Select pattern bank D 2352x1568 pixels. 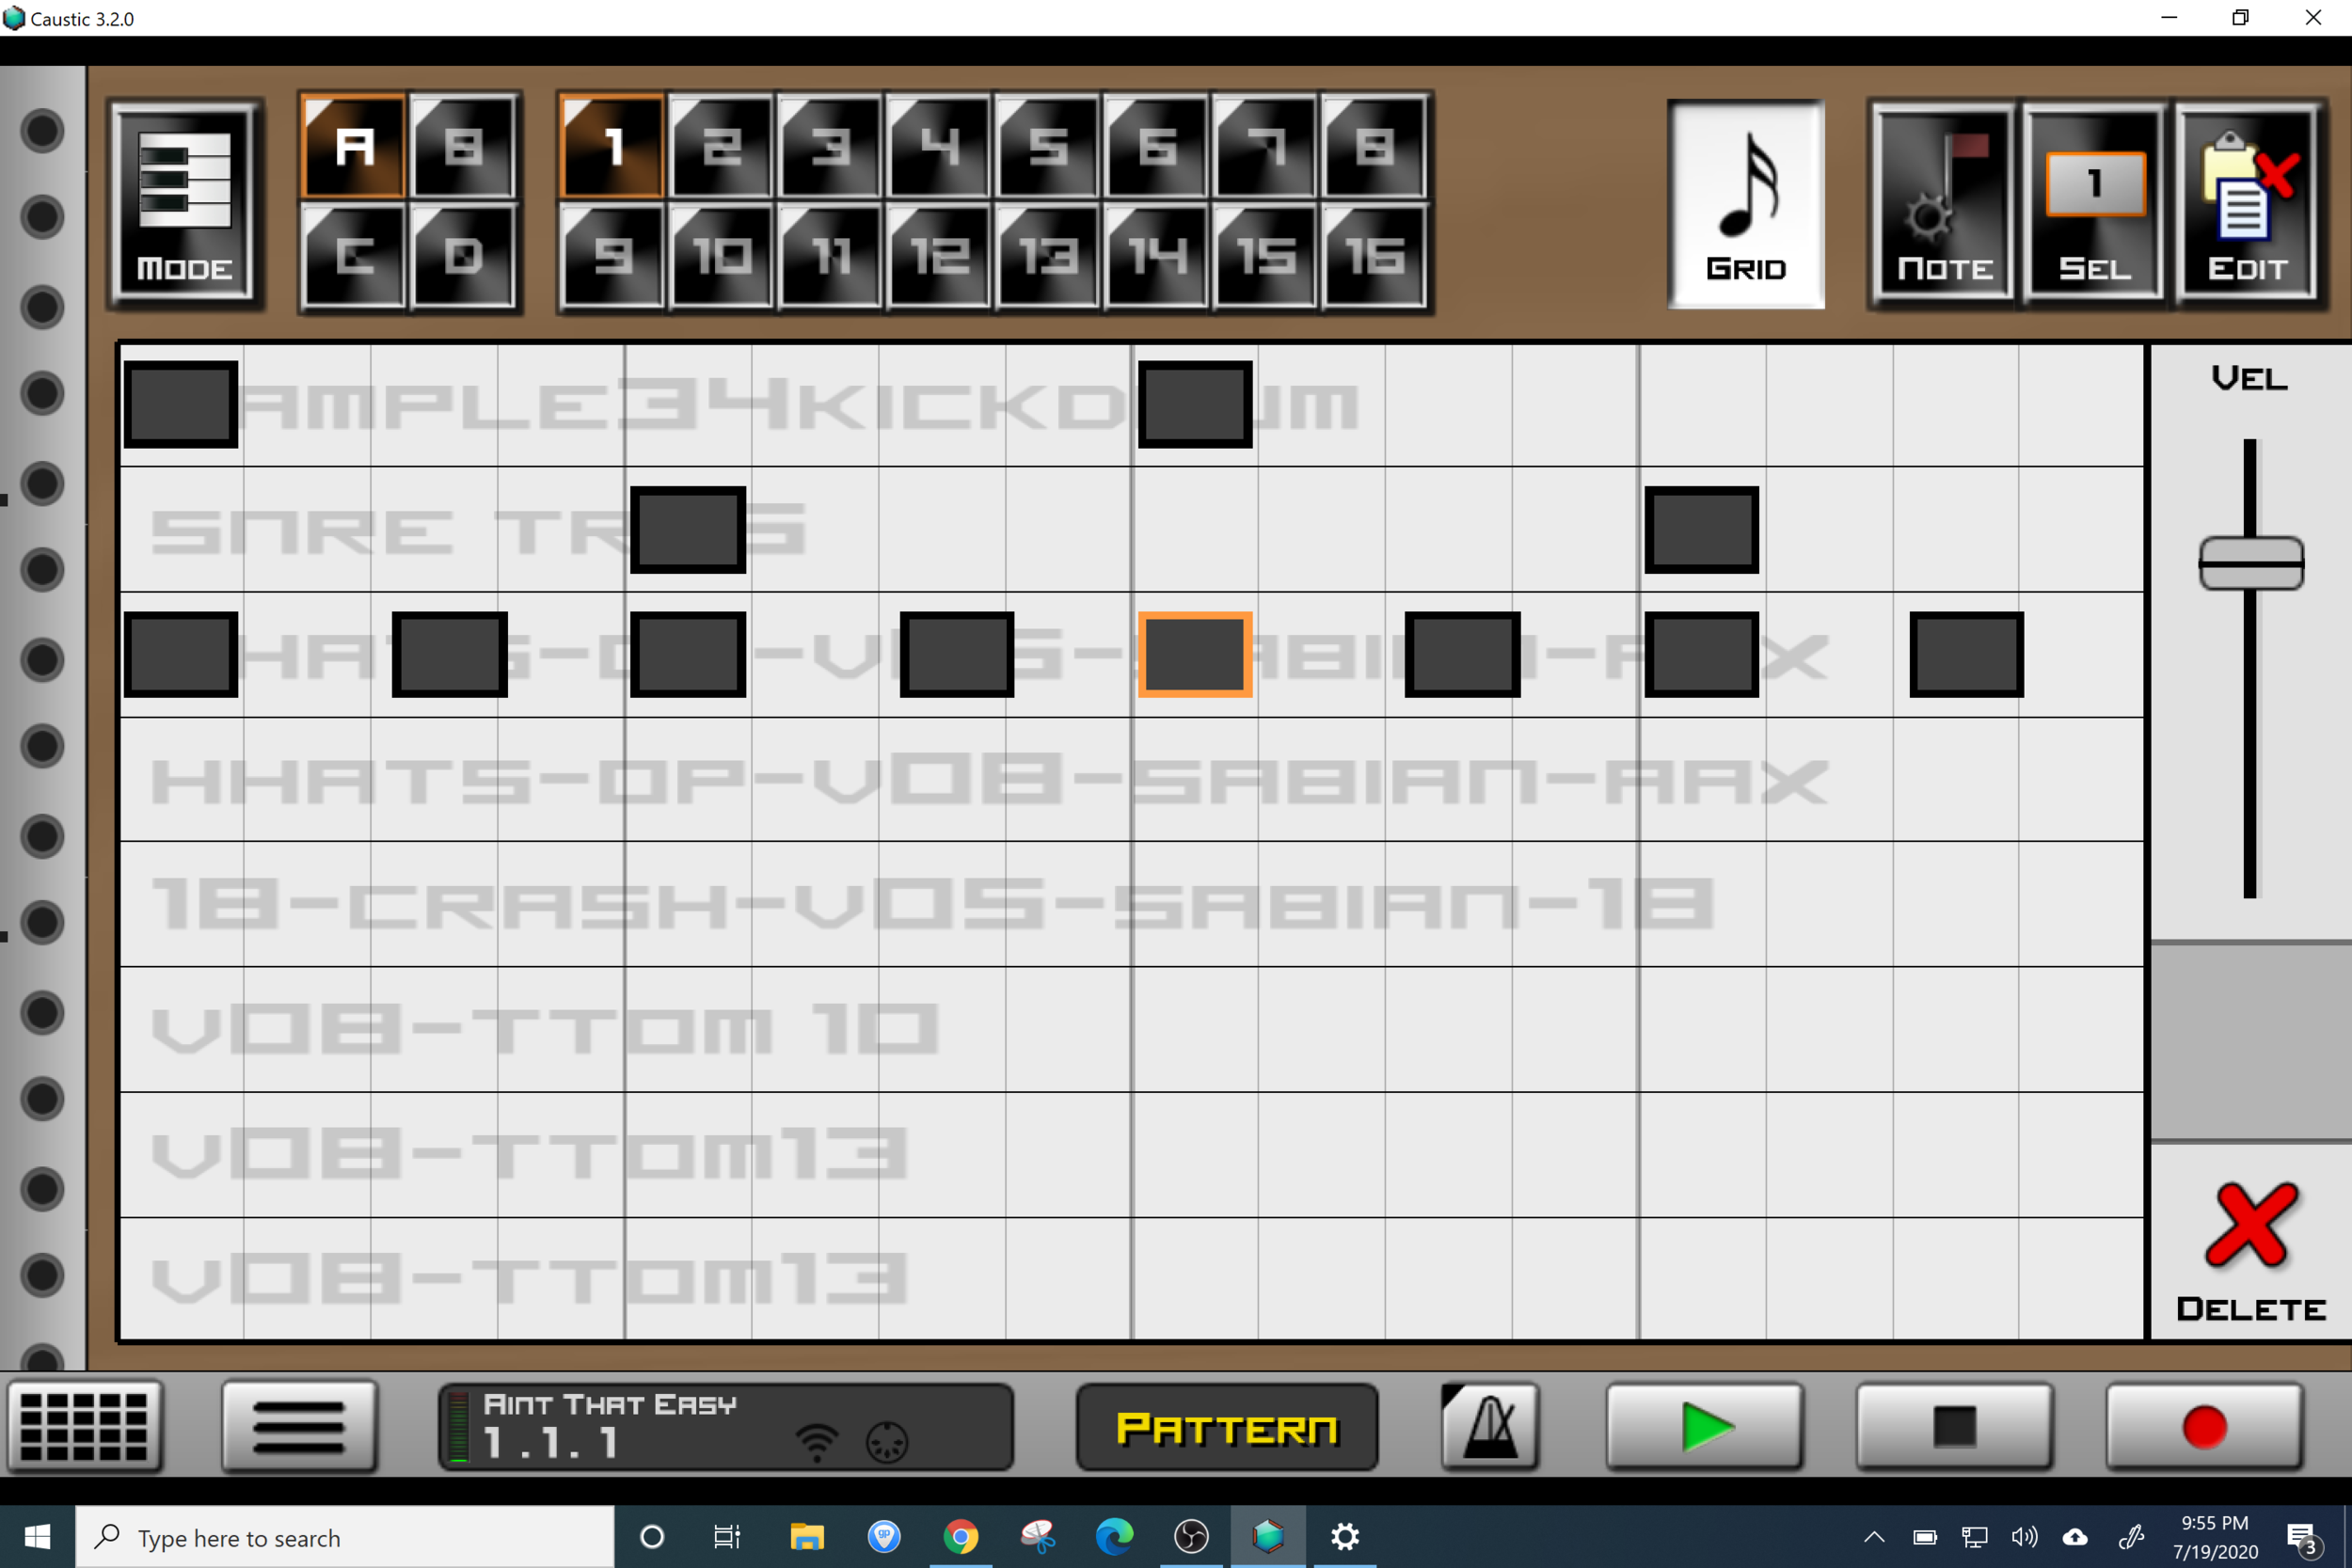point(463,256)
